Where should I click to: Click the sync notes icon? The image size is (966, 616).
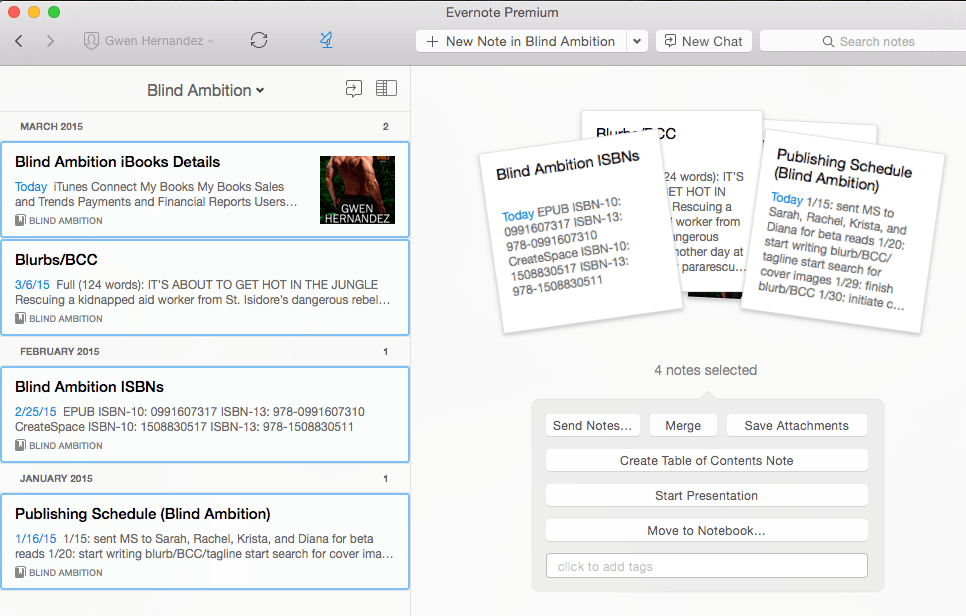coord(259,41)
